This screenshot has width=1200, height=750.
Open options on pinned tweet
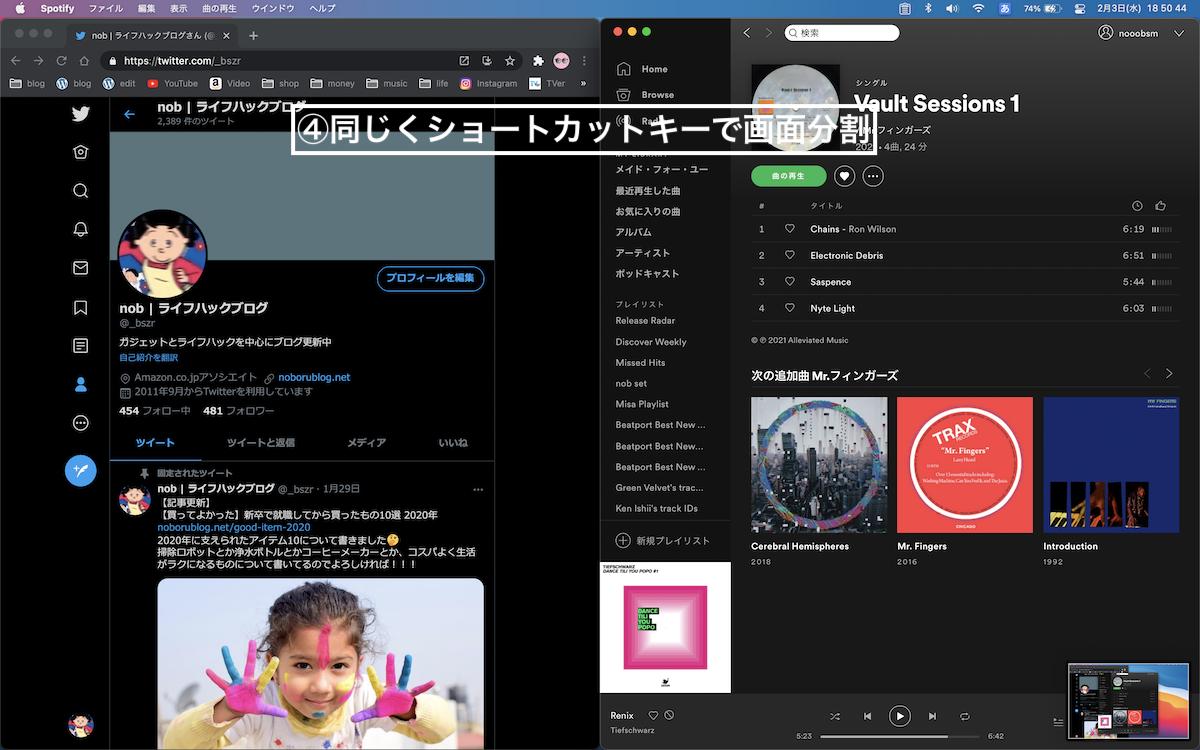[x=478, y=489]
